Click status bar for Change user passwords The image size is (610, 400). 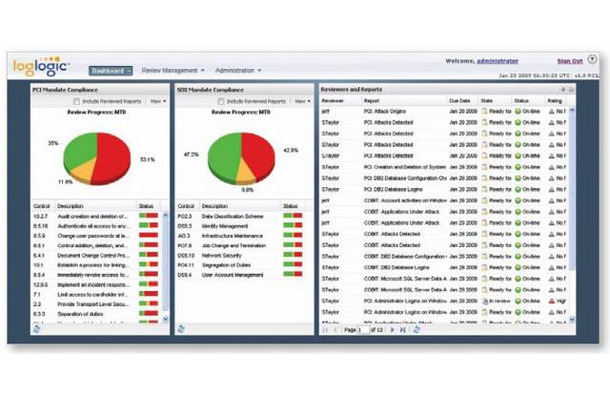tap(148, 235)
